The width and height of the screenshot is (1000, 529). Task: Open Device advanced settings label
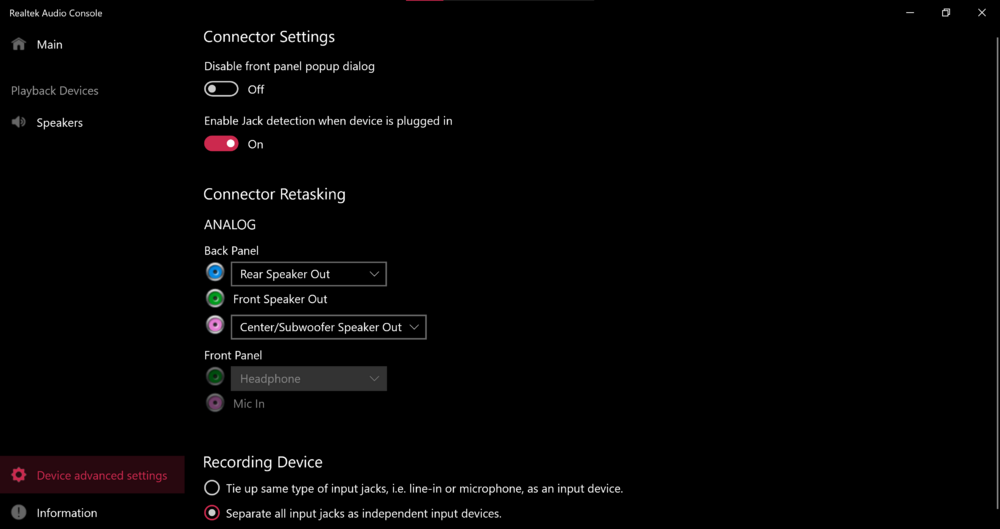[102, 476]
